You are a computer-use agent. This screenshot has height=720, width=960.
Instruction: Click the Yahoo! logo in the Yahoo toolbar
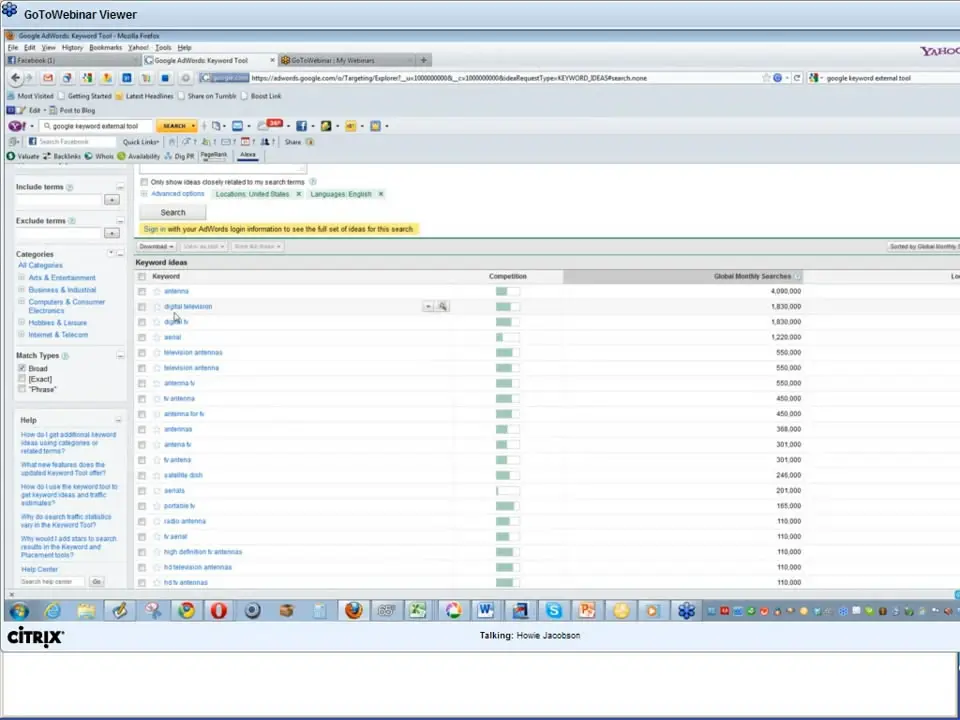17,126
